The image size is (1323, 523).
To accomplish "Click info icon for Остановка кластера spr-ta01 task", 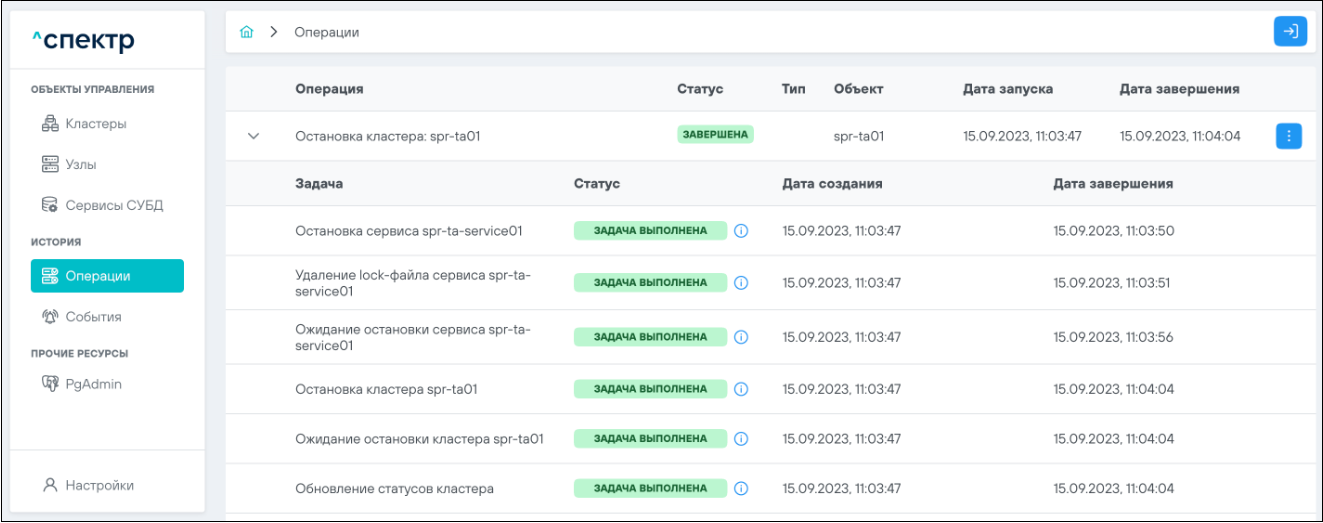I will click(741, 389).
